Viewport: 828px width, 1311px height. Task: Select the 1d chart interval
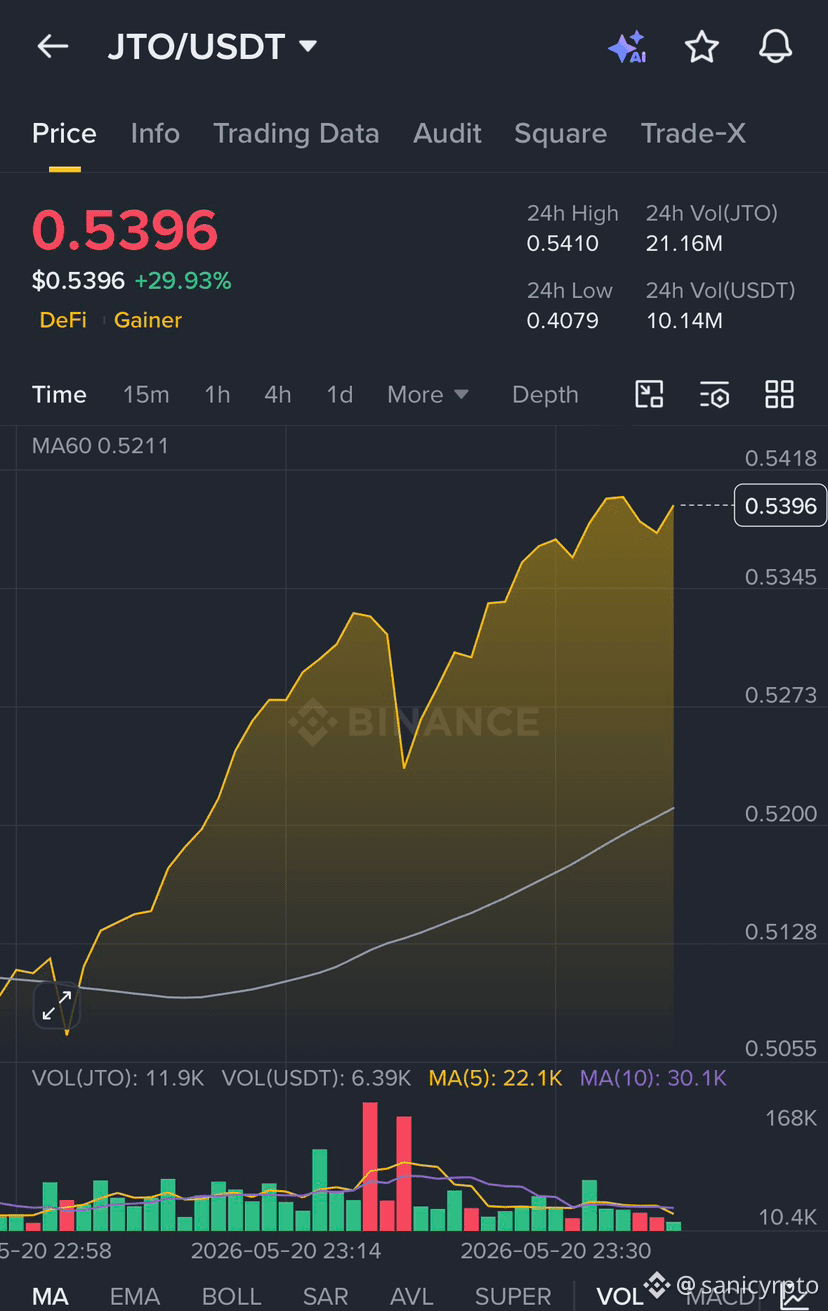point(340,395)
